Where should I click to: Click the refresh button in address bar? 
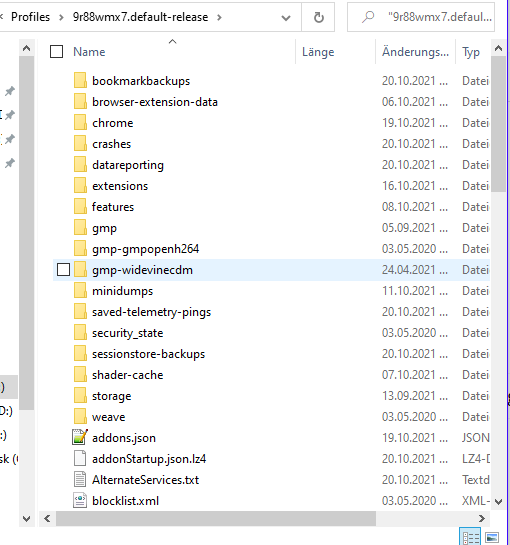[318, 17]
